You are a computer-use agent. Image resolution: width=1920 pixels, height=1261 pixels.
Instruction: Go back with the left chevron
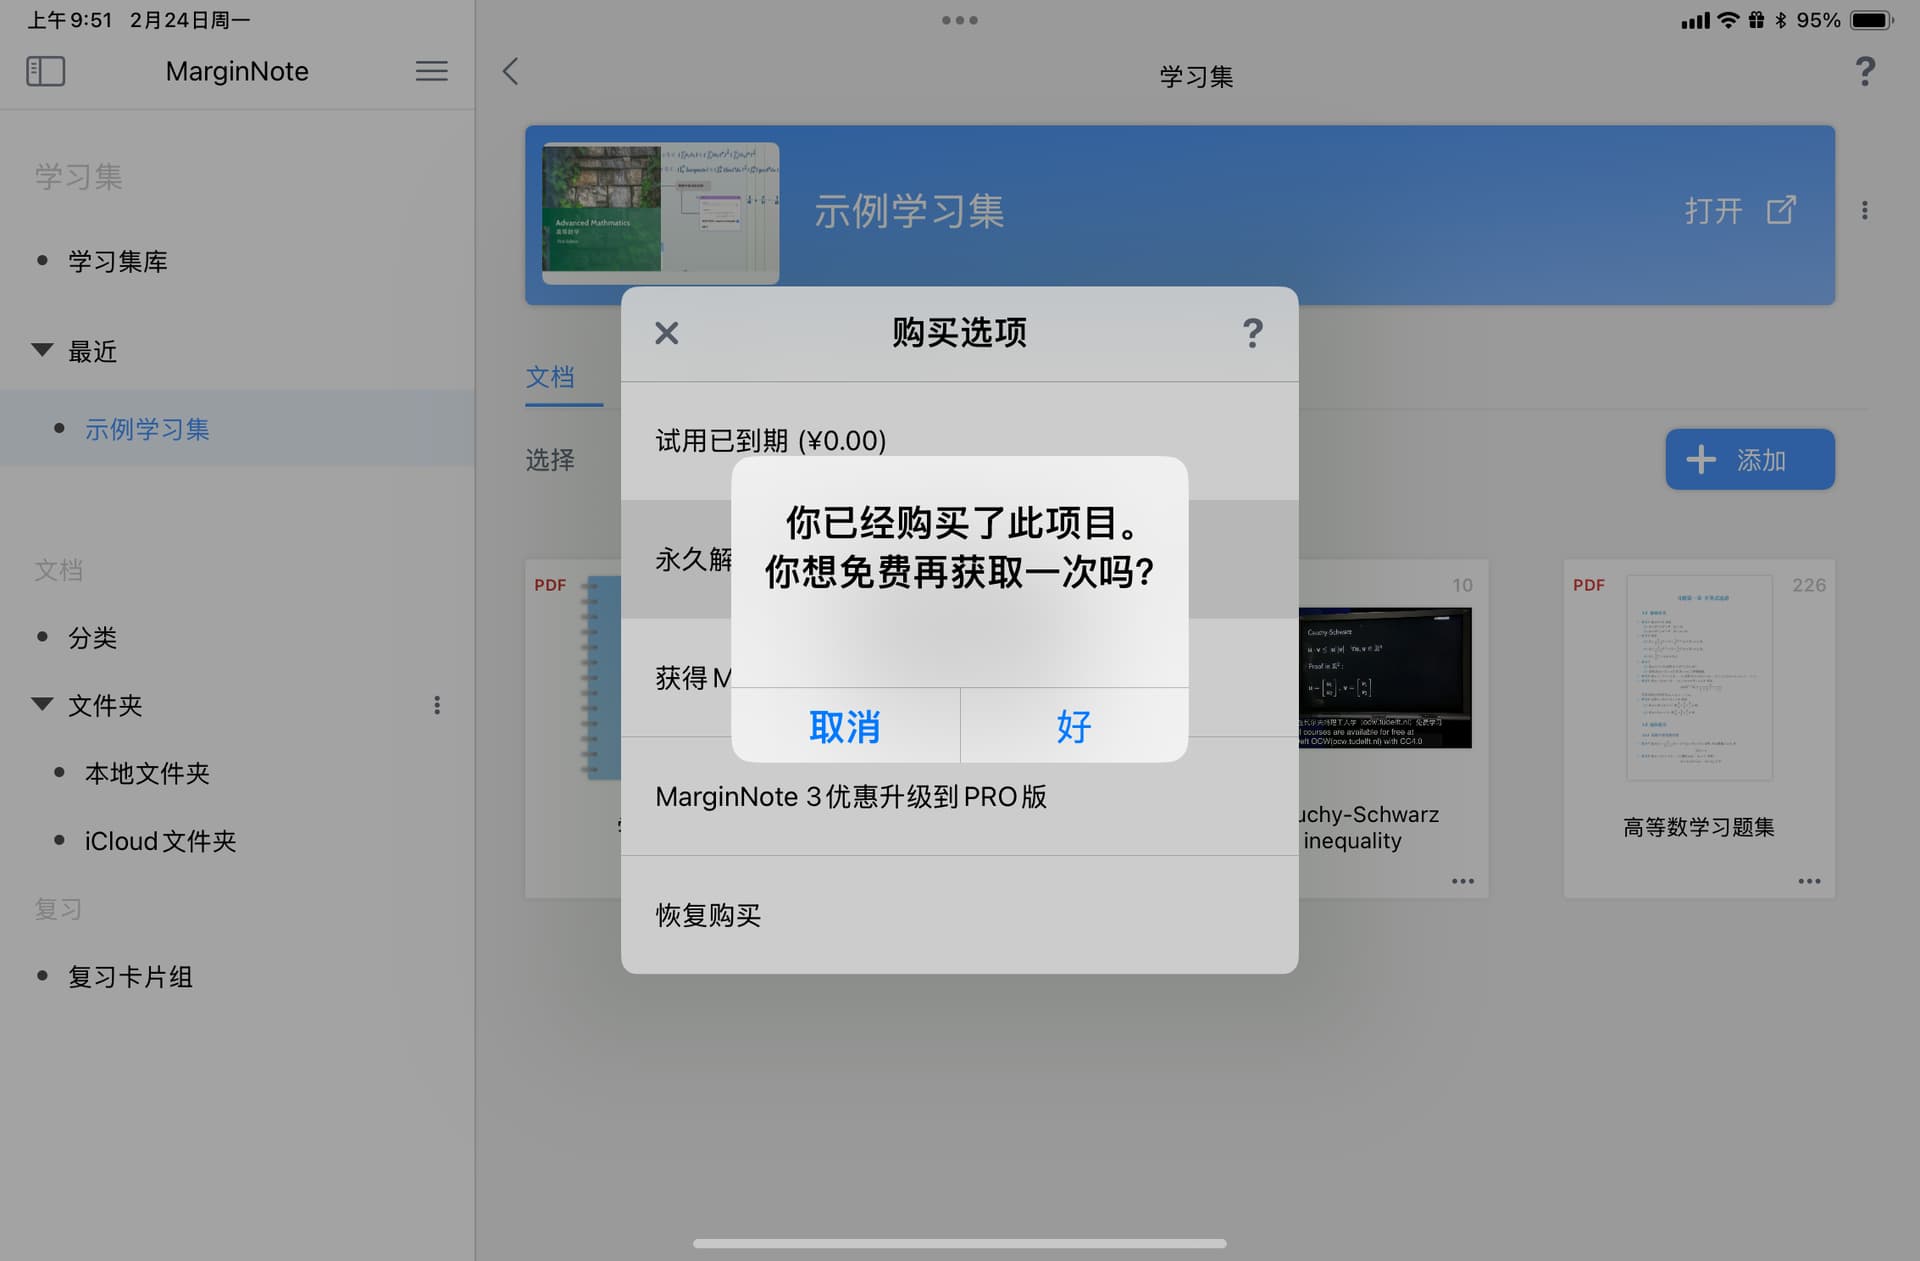click(510, 71)
